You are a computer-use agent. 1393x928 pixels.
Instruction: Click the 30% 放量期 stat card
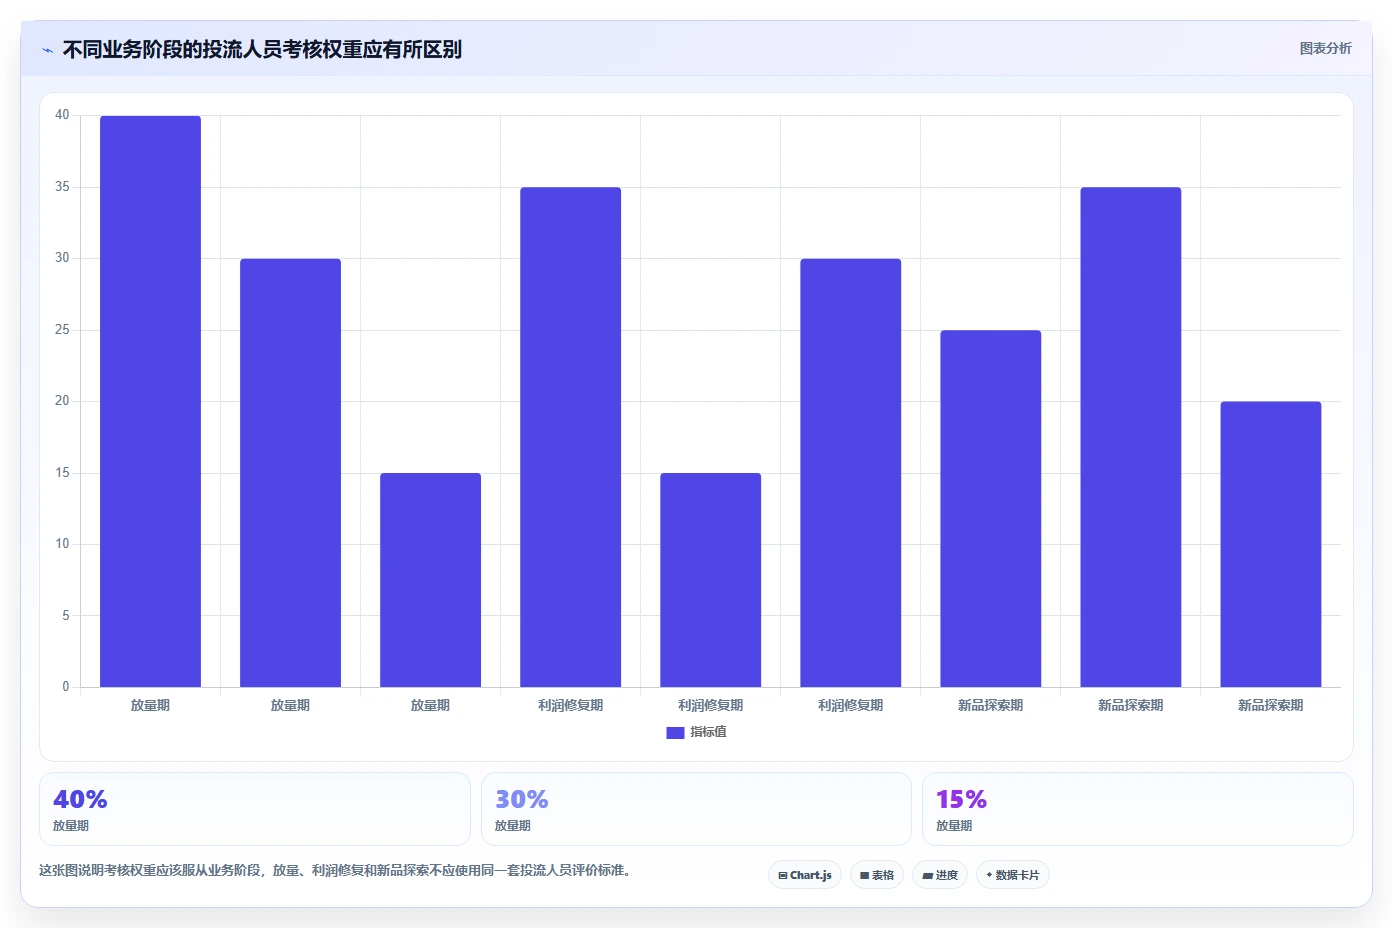click(x=696, y=809)
